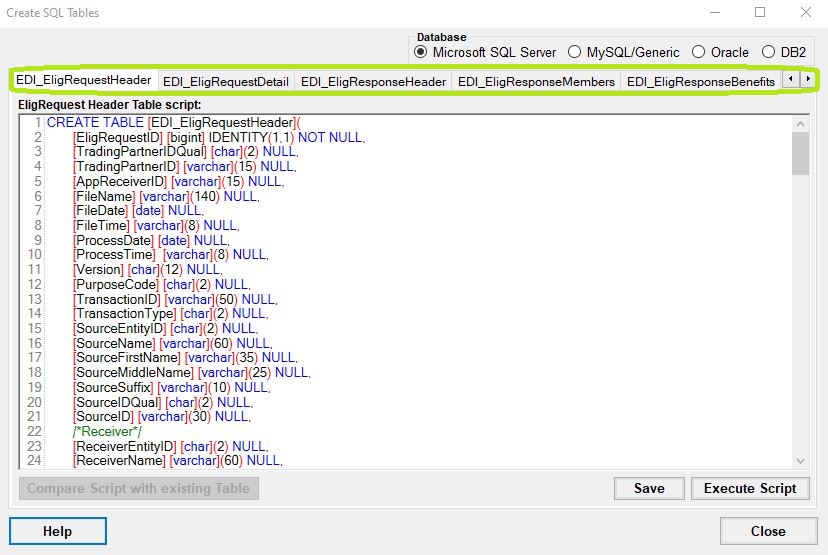Click the Execute Script button

click(750, 488)
